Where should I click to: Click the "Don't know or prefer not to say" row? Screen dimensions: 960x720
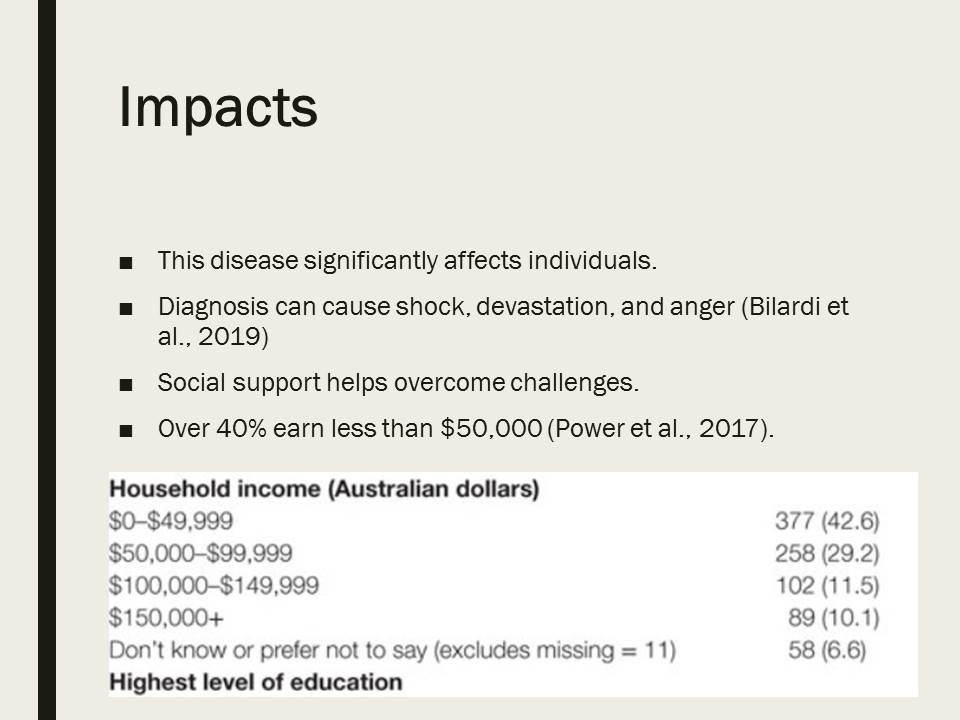[391, 651]
